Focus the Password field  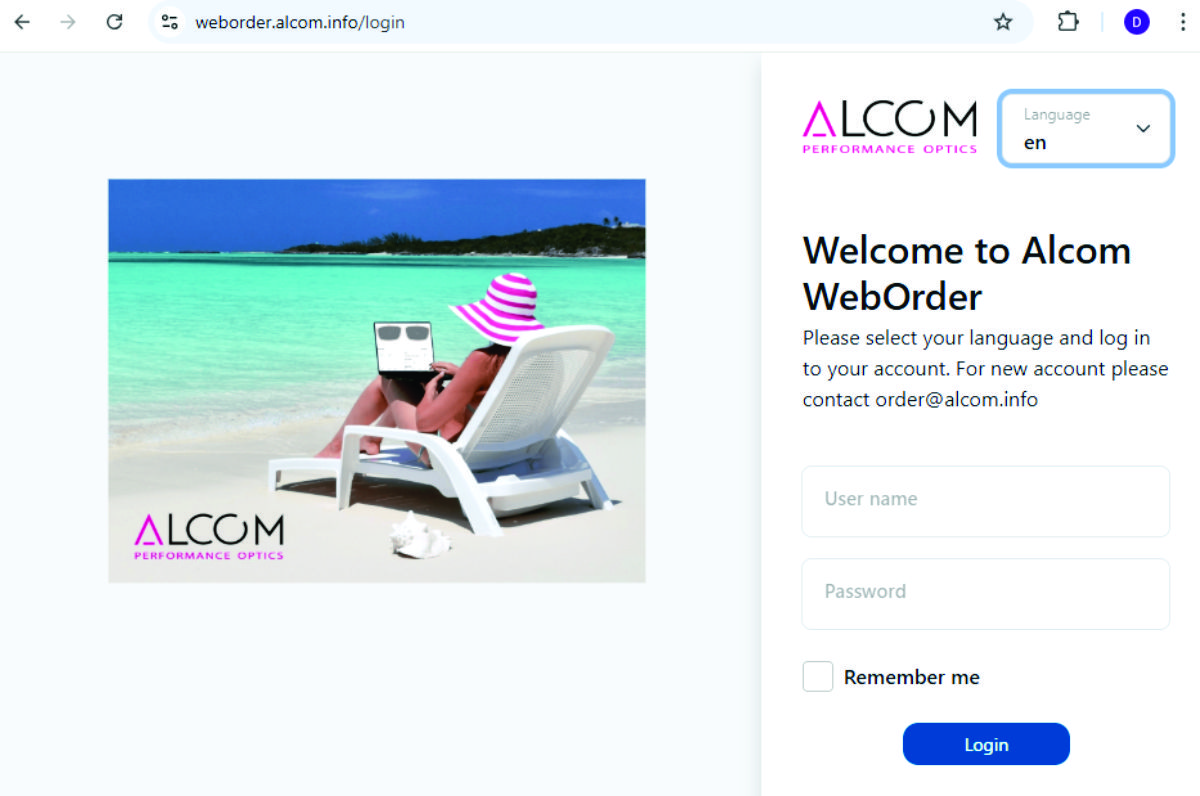pos(986,594)
